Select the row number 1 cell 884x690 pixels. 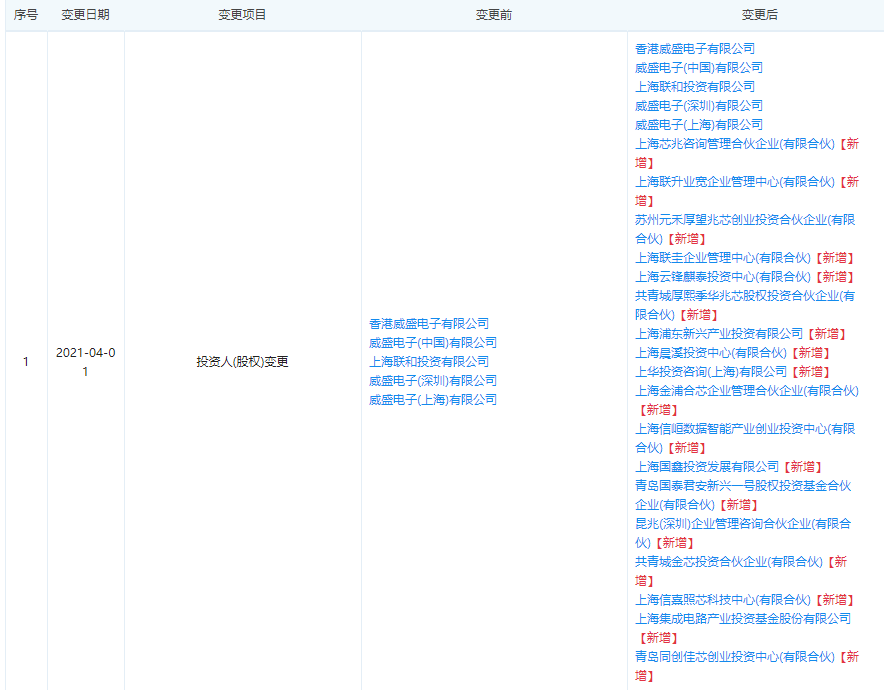(x=26, y=362)
